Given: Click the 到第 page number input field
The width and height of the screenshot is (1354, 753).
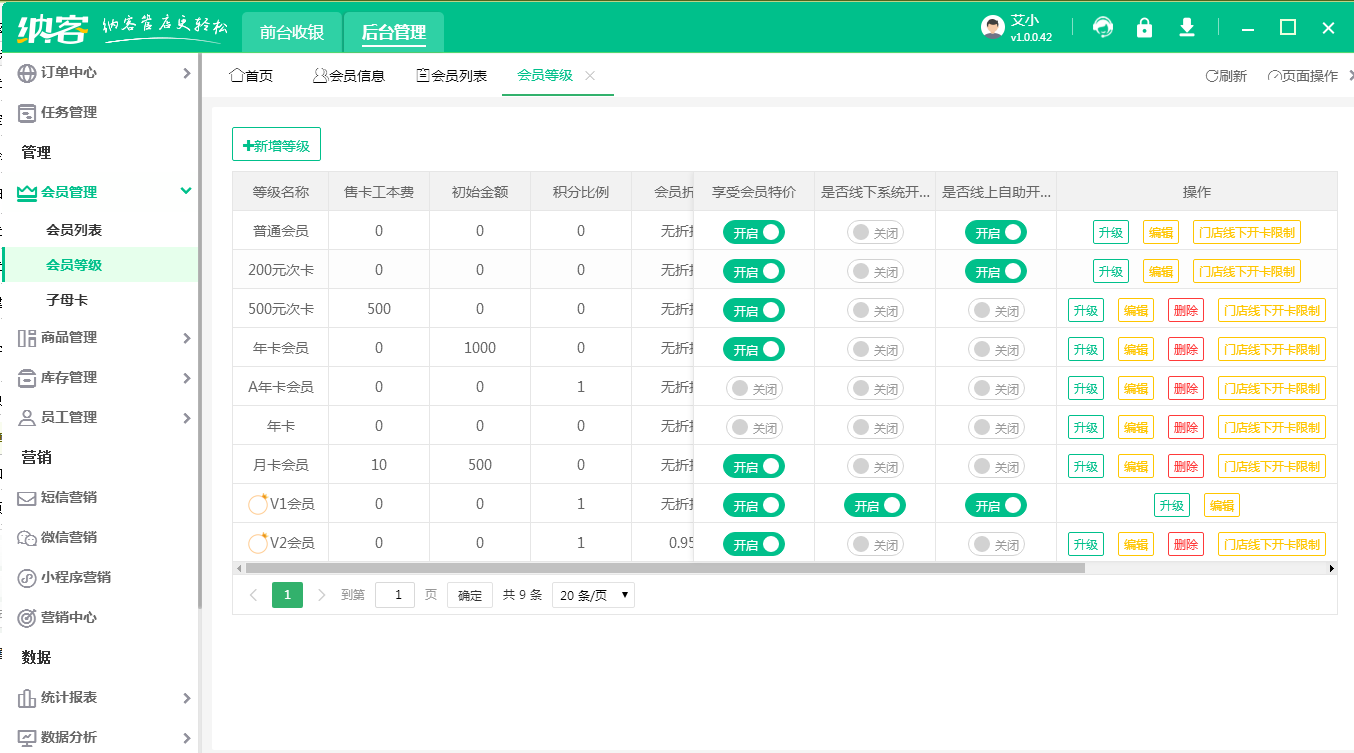Looking at the screenshot, I should coord(395,594).
